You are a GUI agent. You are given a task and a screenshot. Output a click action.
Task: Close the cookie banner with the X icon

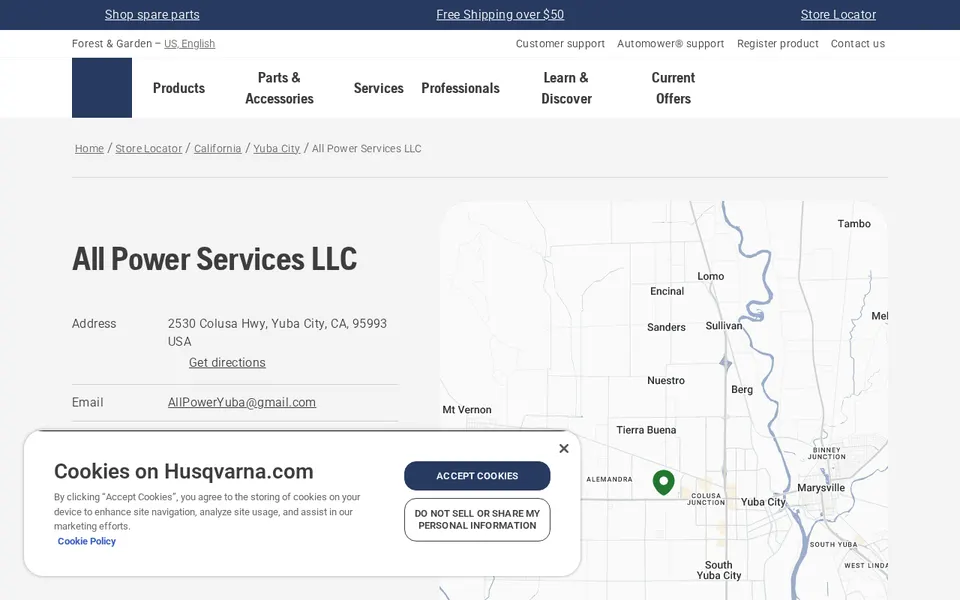[x=564, y=449]
